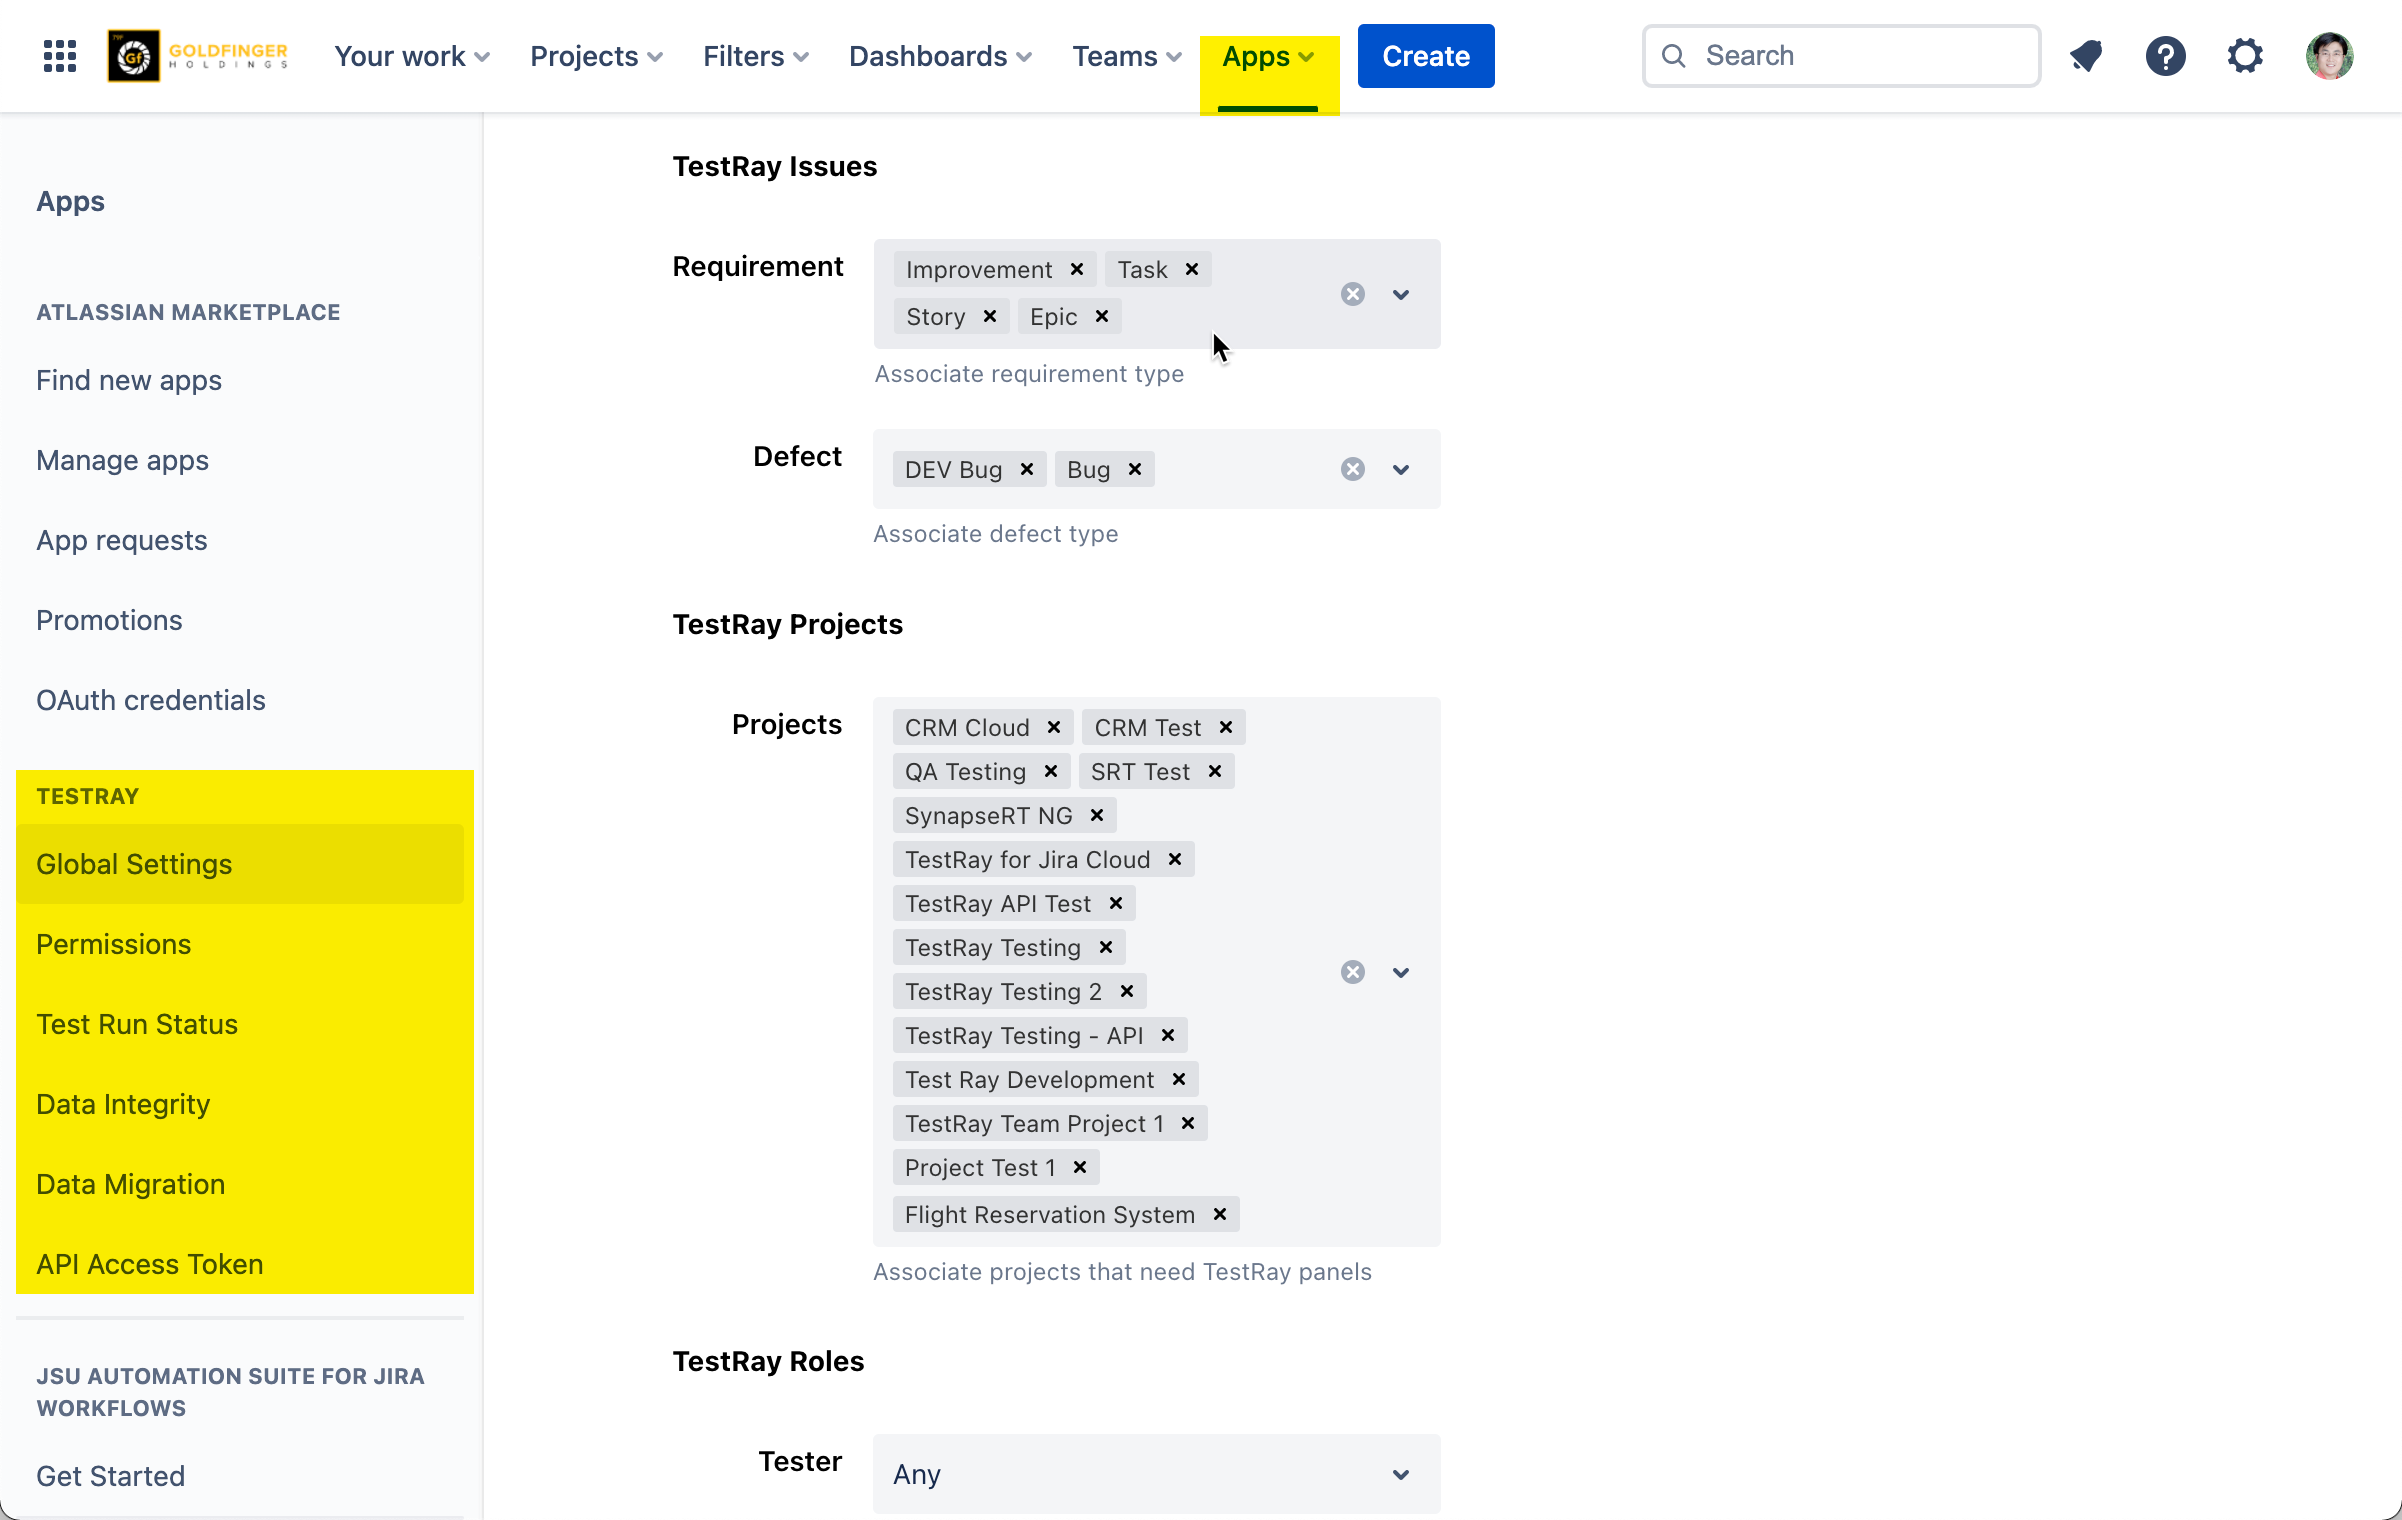Open the help question mark icon

click(x=2165, y=56)
